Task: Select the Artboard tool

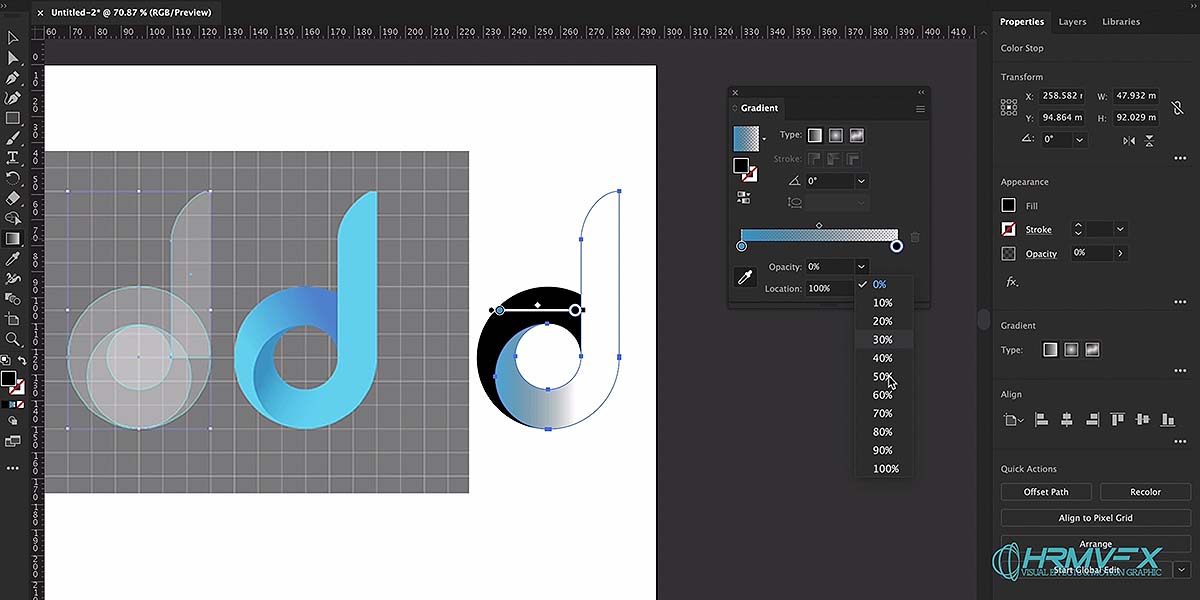Action: coord(13,319)
